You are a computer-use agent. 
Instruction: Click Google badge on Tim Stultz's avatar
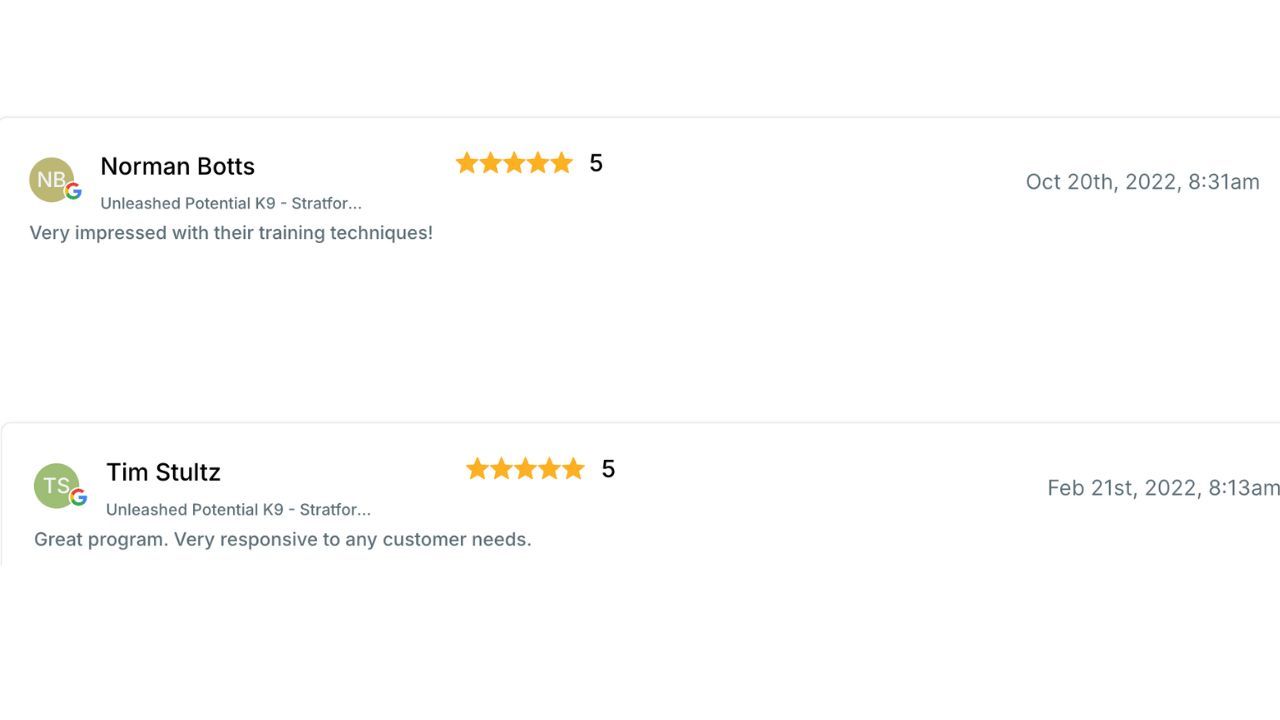78,497
